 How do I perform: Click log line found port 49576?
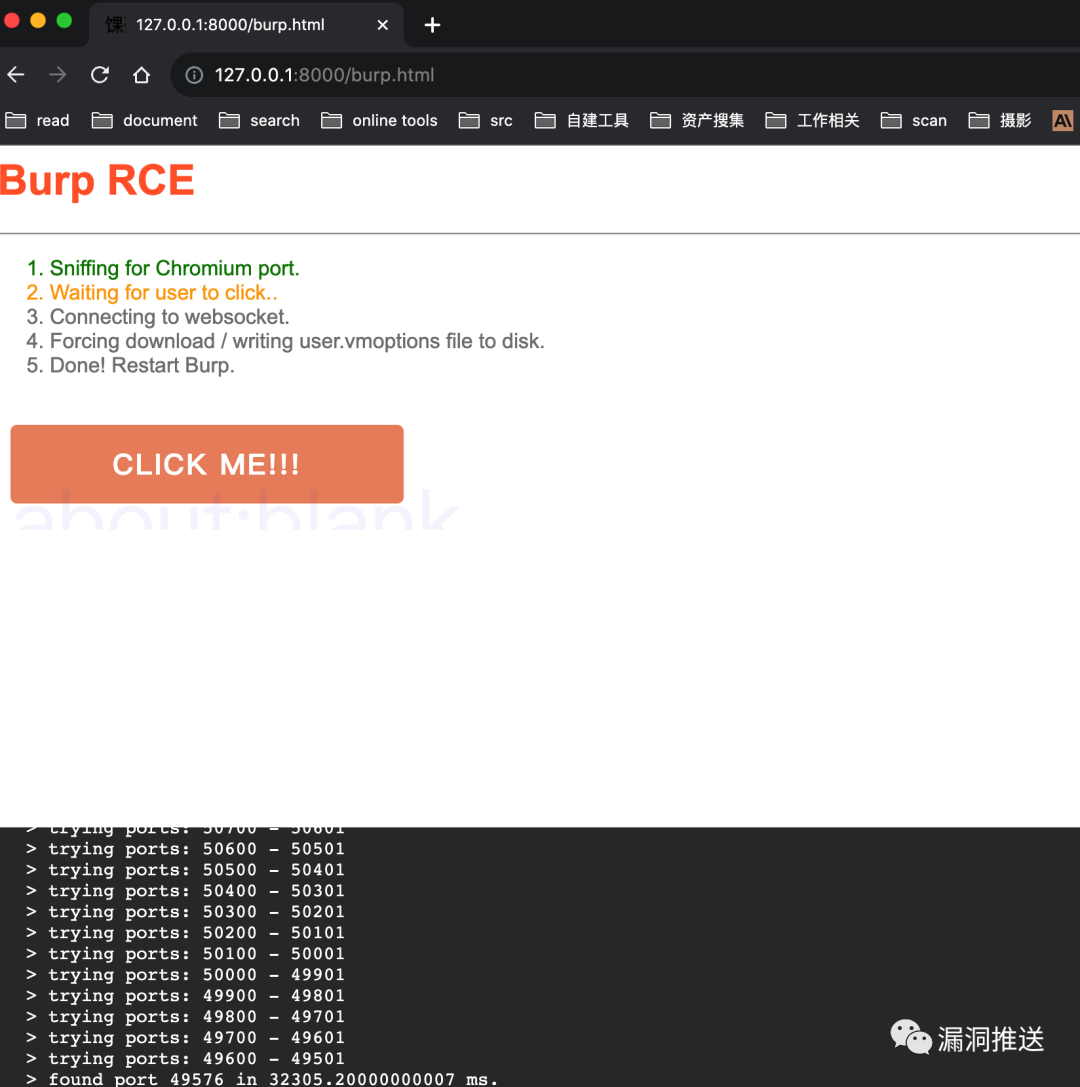pyautogui.click(x=262, y=1079)
